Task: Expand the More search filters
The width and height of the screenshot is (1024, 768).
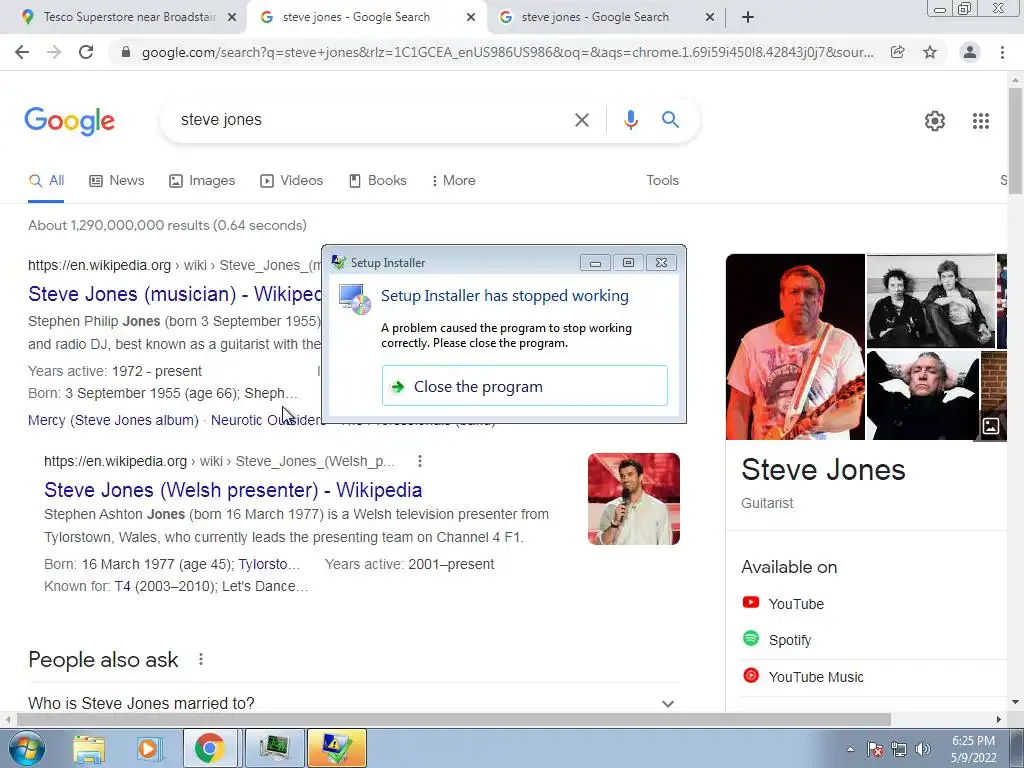Action: pyautogui.click(x=453, y=181)
